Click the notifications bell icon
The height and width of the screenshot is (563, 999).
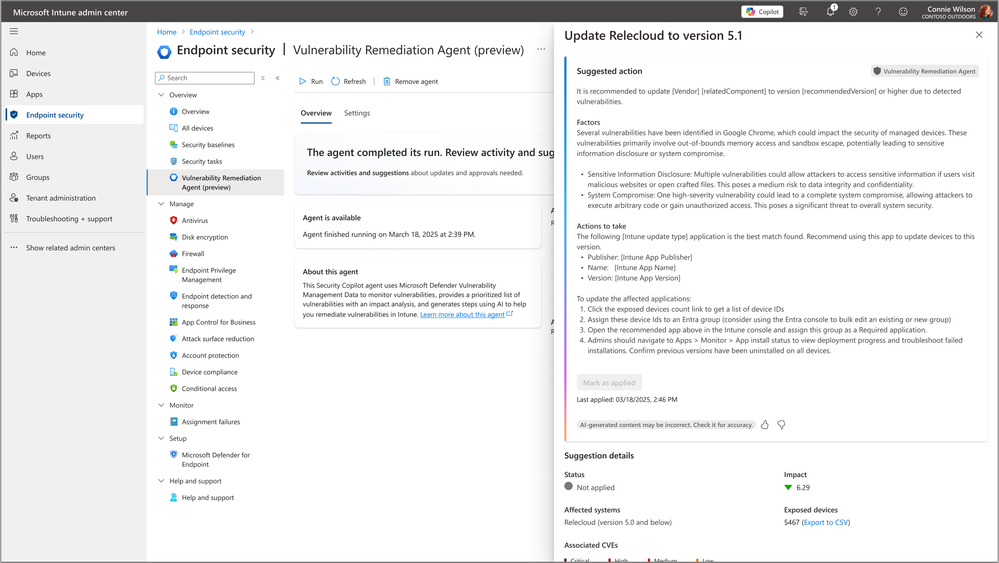[830, 11]
